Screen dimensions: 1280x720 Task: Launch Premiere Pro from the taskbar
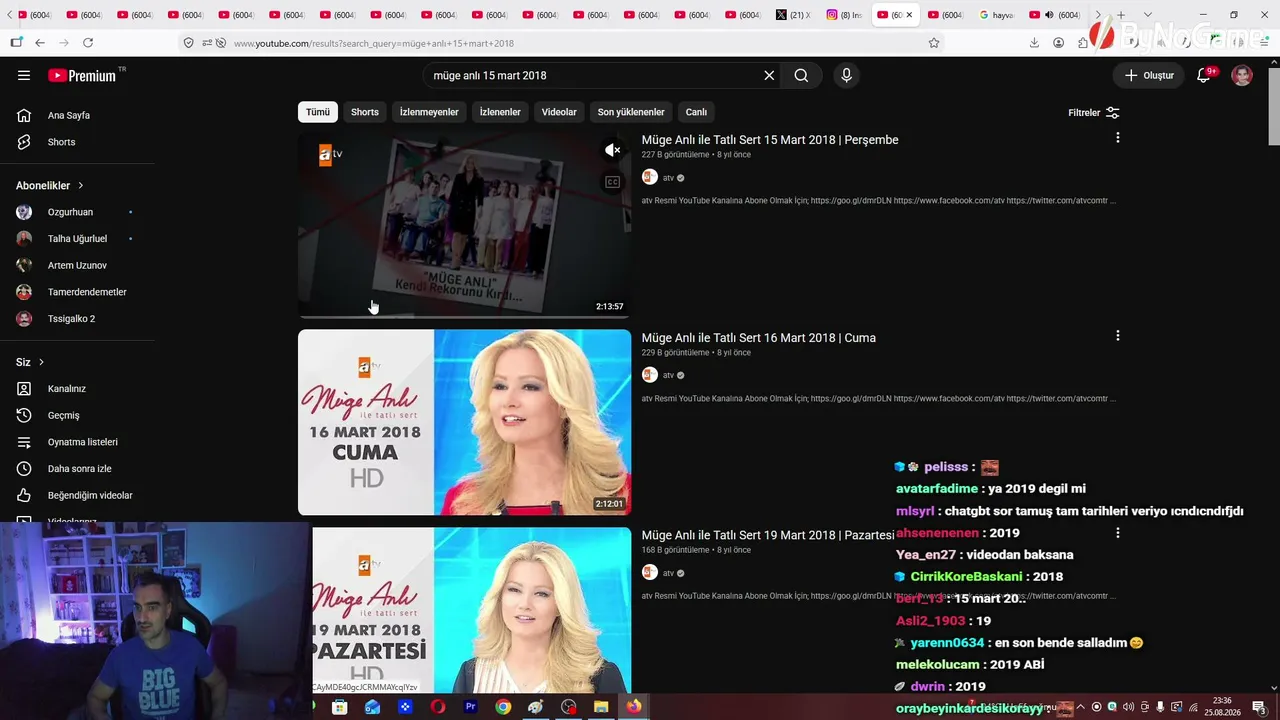click(x=470, y=707)
